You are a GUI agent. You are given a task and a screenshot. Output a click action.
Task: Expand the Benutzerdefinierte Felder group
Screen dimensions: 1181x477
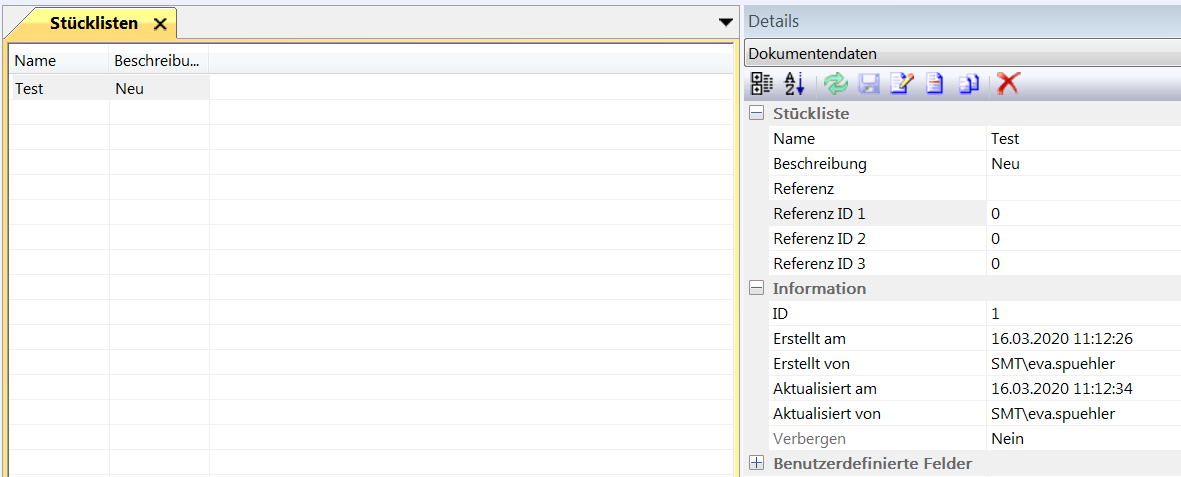click(x=757, y=464)
